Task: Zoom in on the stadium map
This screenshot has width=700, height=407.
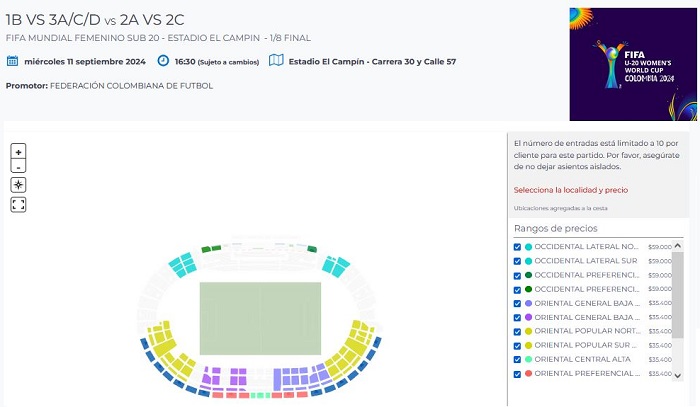Action: (18, 151)
